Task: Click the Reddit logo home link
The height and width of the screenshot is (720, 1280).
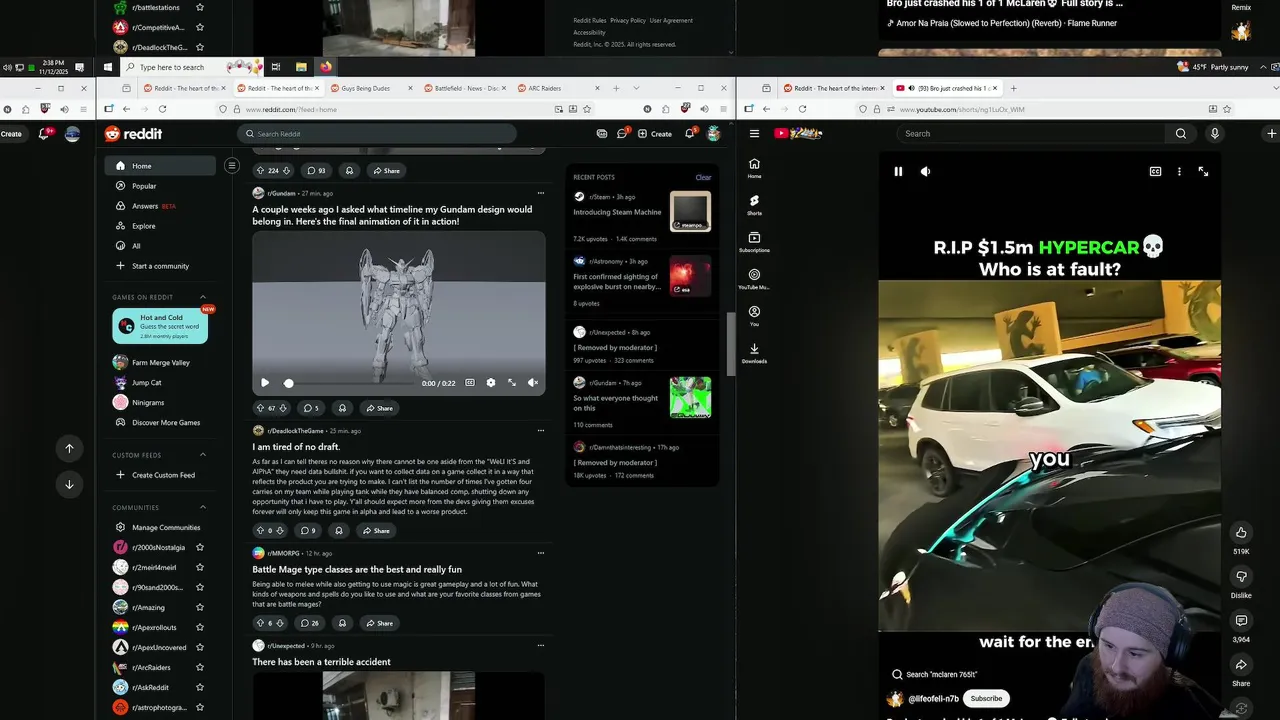Action: click(133, 133)
